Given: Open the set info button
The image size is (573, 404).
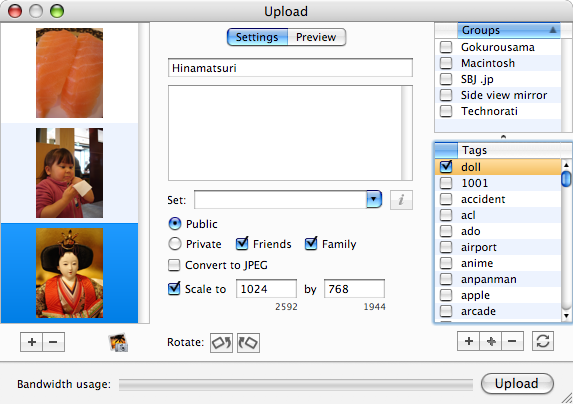Looking at the screenshot, I should [401, 200].
